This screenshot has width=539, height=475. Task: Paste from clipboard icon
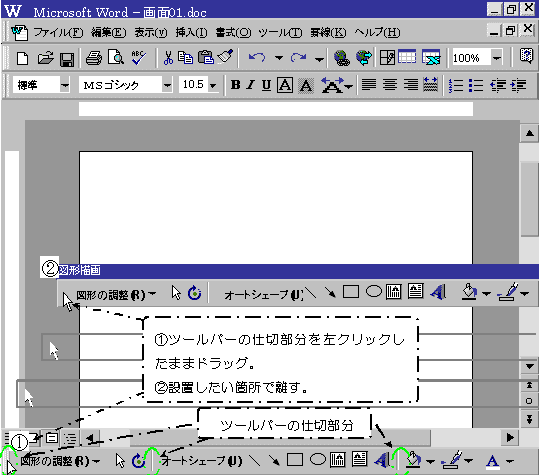pyautogui.click(x=206, y=57)
